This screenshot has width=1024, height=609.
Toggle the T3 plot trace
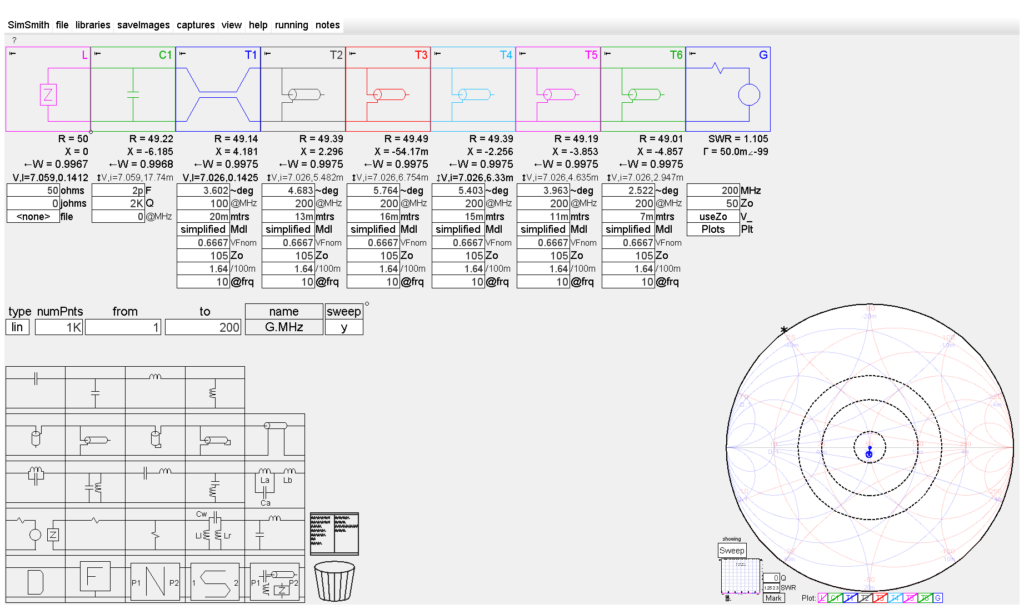[x=881, y=598]
